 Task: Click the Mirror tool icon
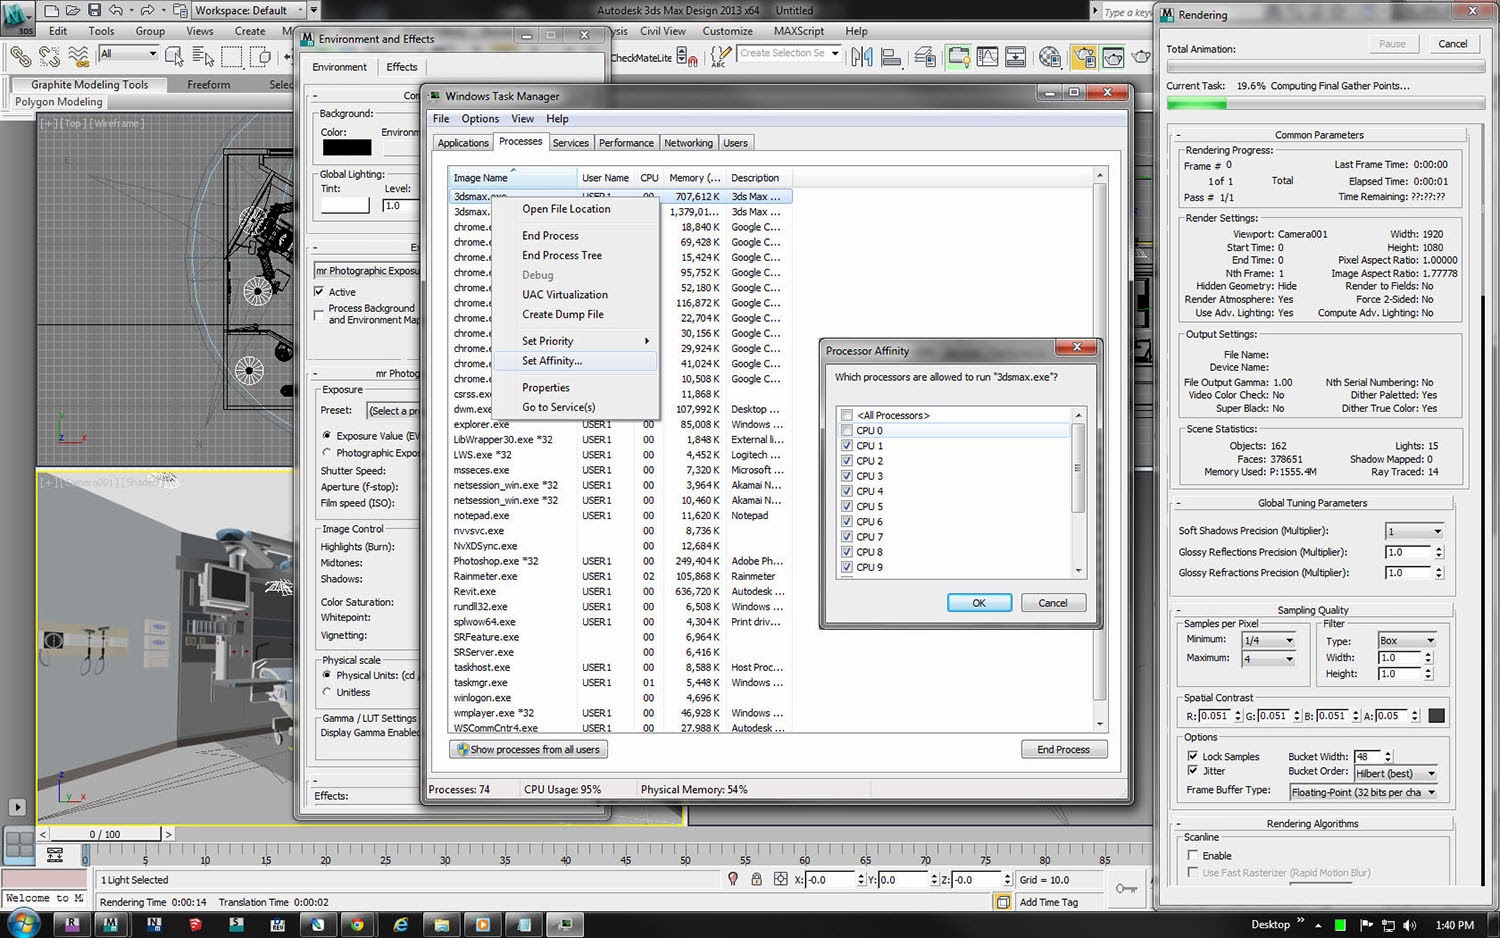pos(861,57)
